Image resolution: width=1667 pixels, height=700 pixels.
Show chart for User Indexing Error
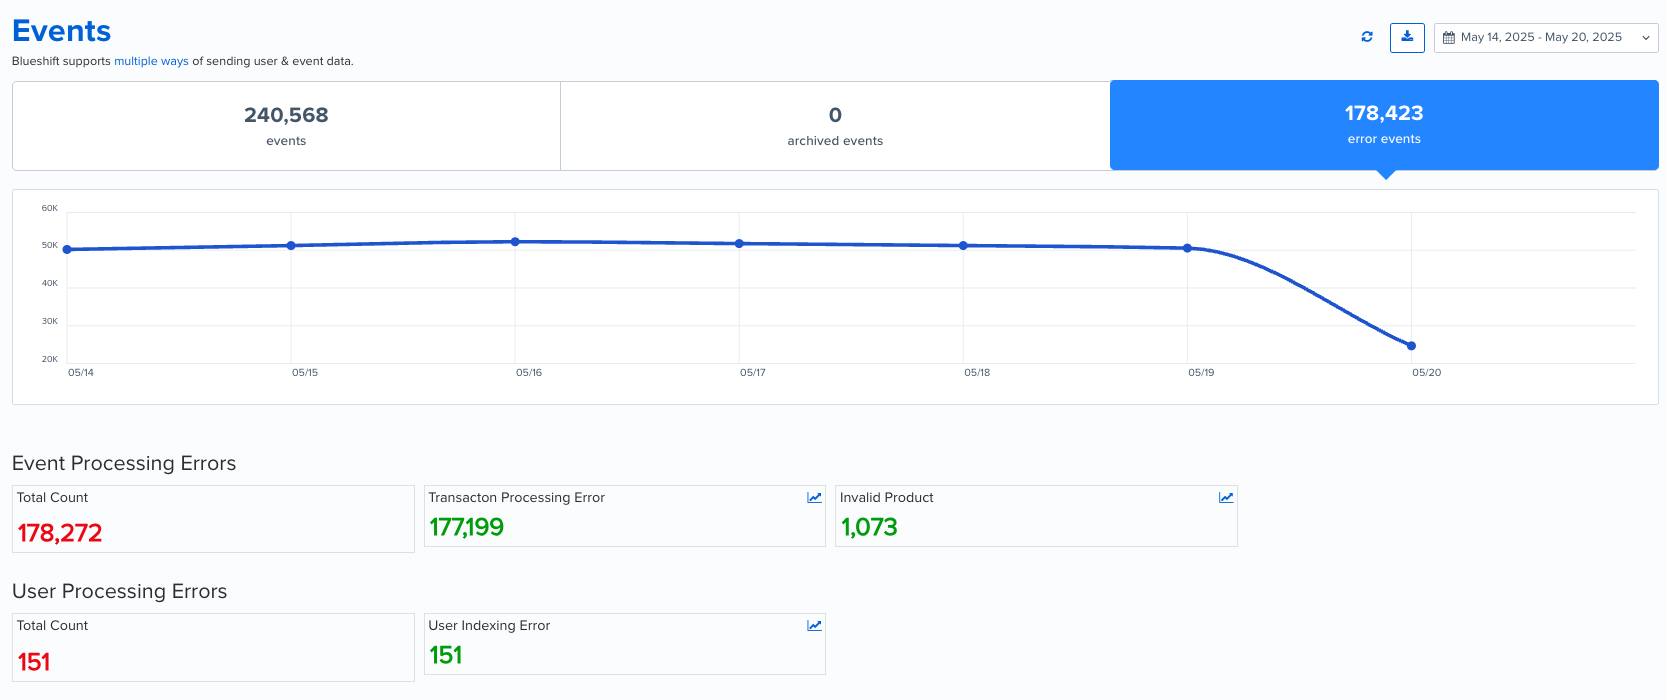pyautogui.click(x=814, y=626)
